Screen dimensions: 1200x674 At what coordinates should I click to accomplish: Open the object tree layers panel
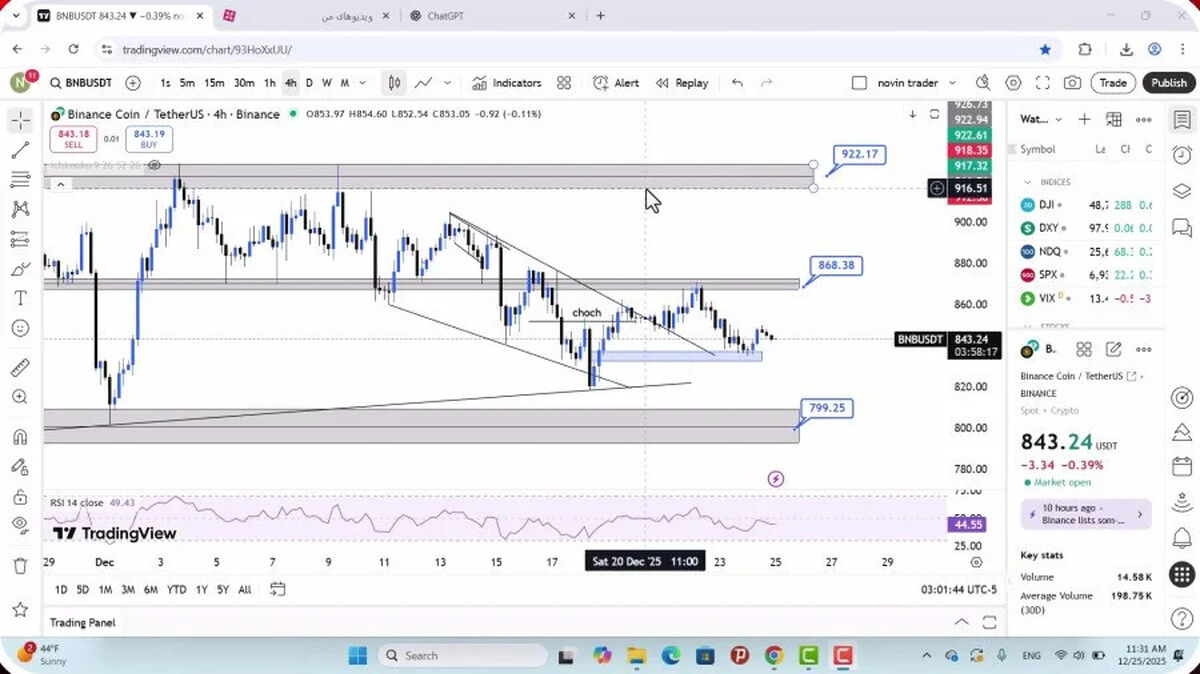[x=1181, y=191]
